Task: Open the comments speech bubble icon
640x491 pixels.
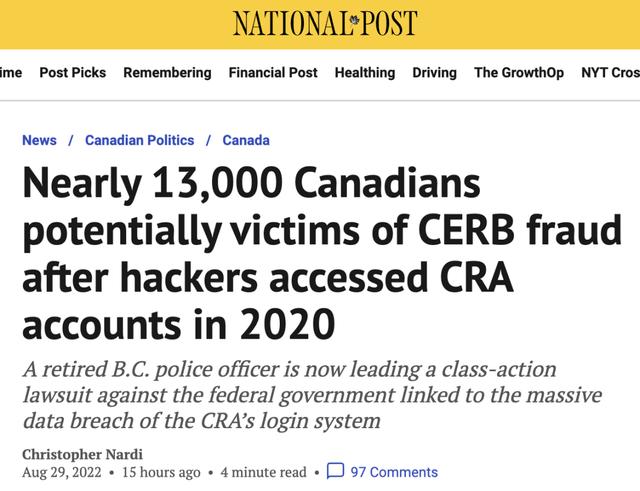Action: [x=336, y=471]
